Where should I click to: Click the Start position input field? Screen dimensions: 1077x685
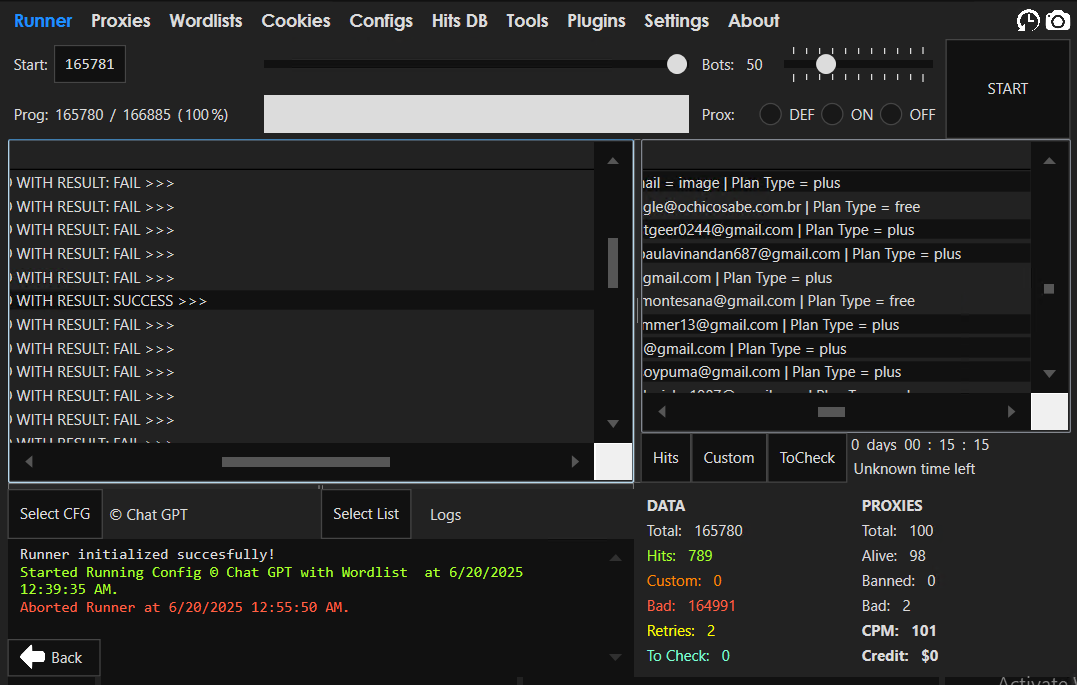click(x=89, y=65)
